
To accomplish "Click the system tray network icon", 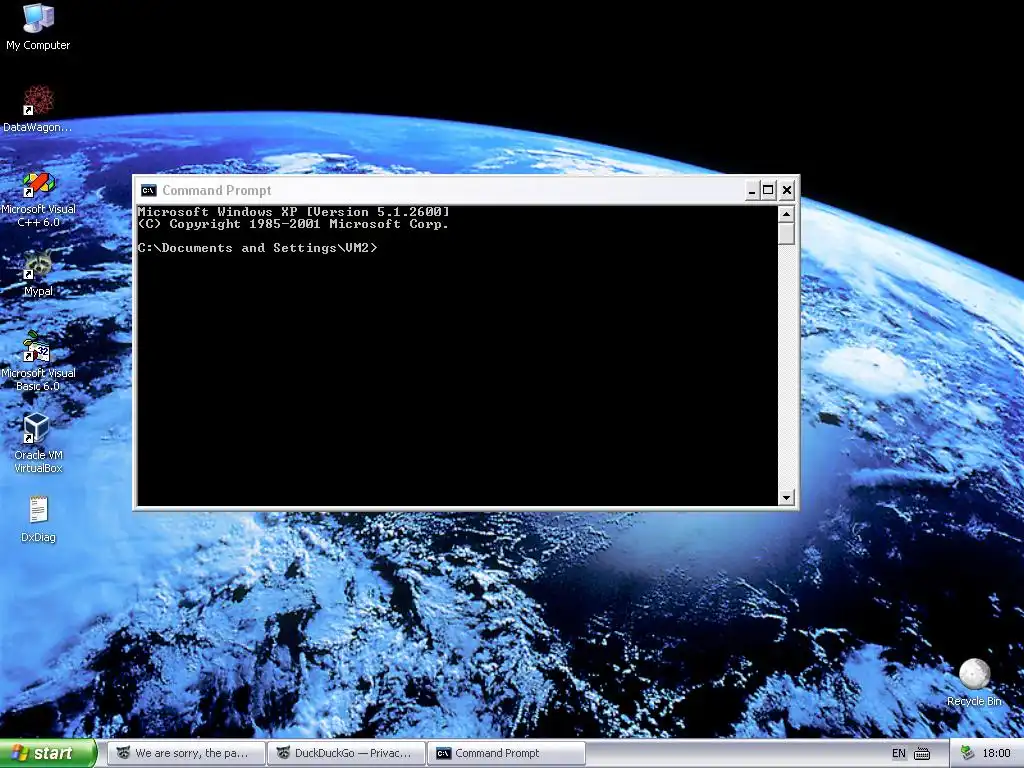I will (x=967, y=753).
